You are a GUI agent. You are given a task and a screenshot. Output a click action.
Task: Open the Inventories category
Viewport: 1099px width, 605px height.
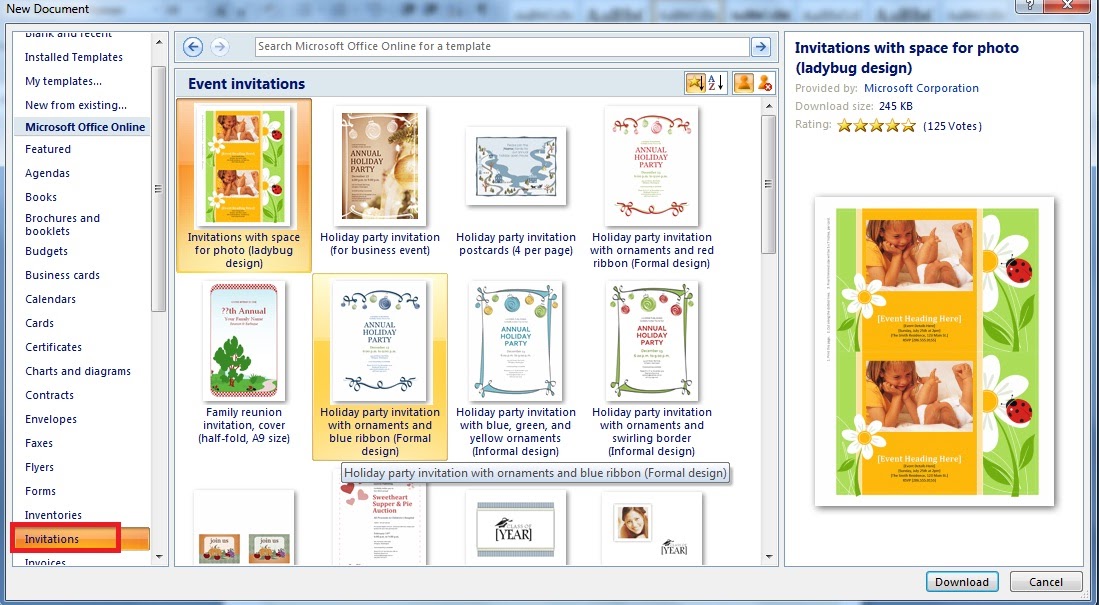(x=53, y=515)
